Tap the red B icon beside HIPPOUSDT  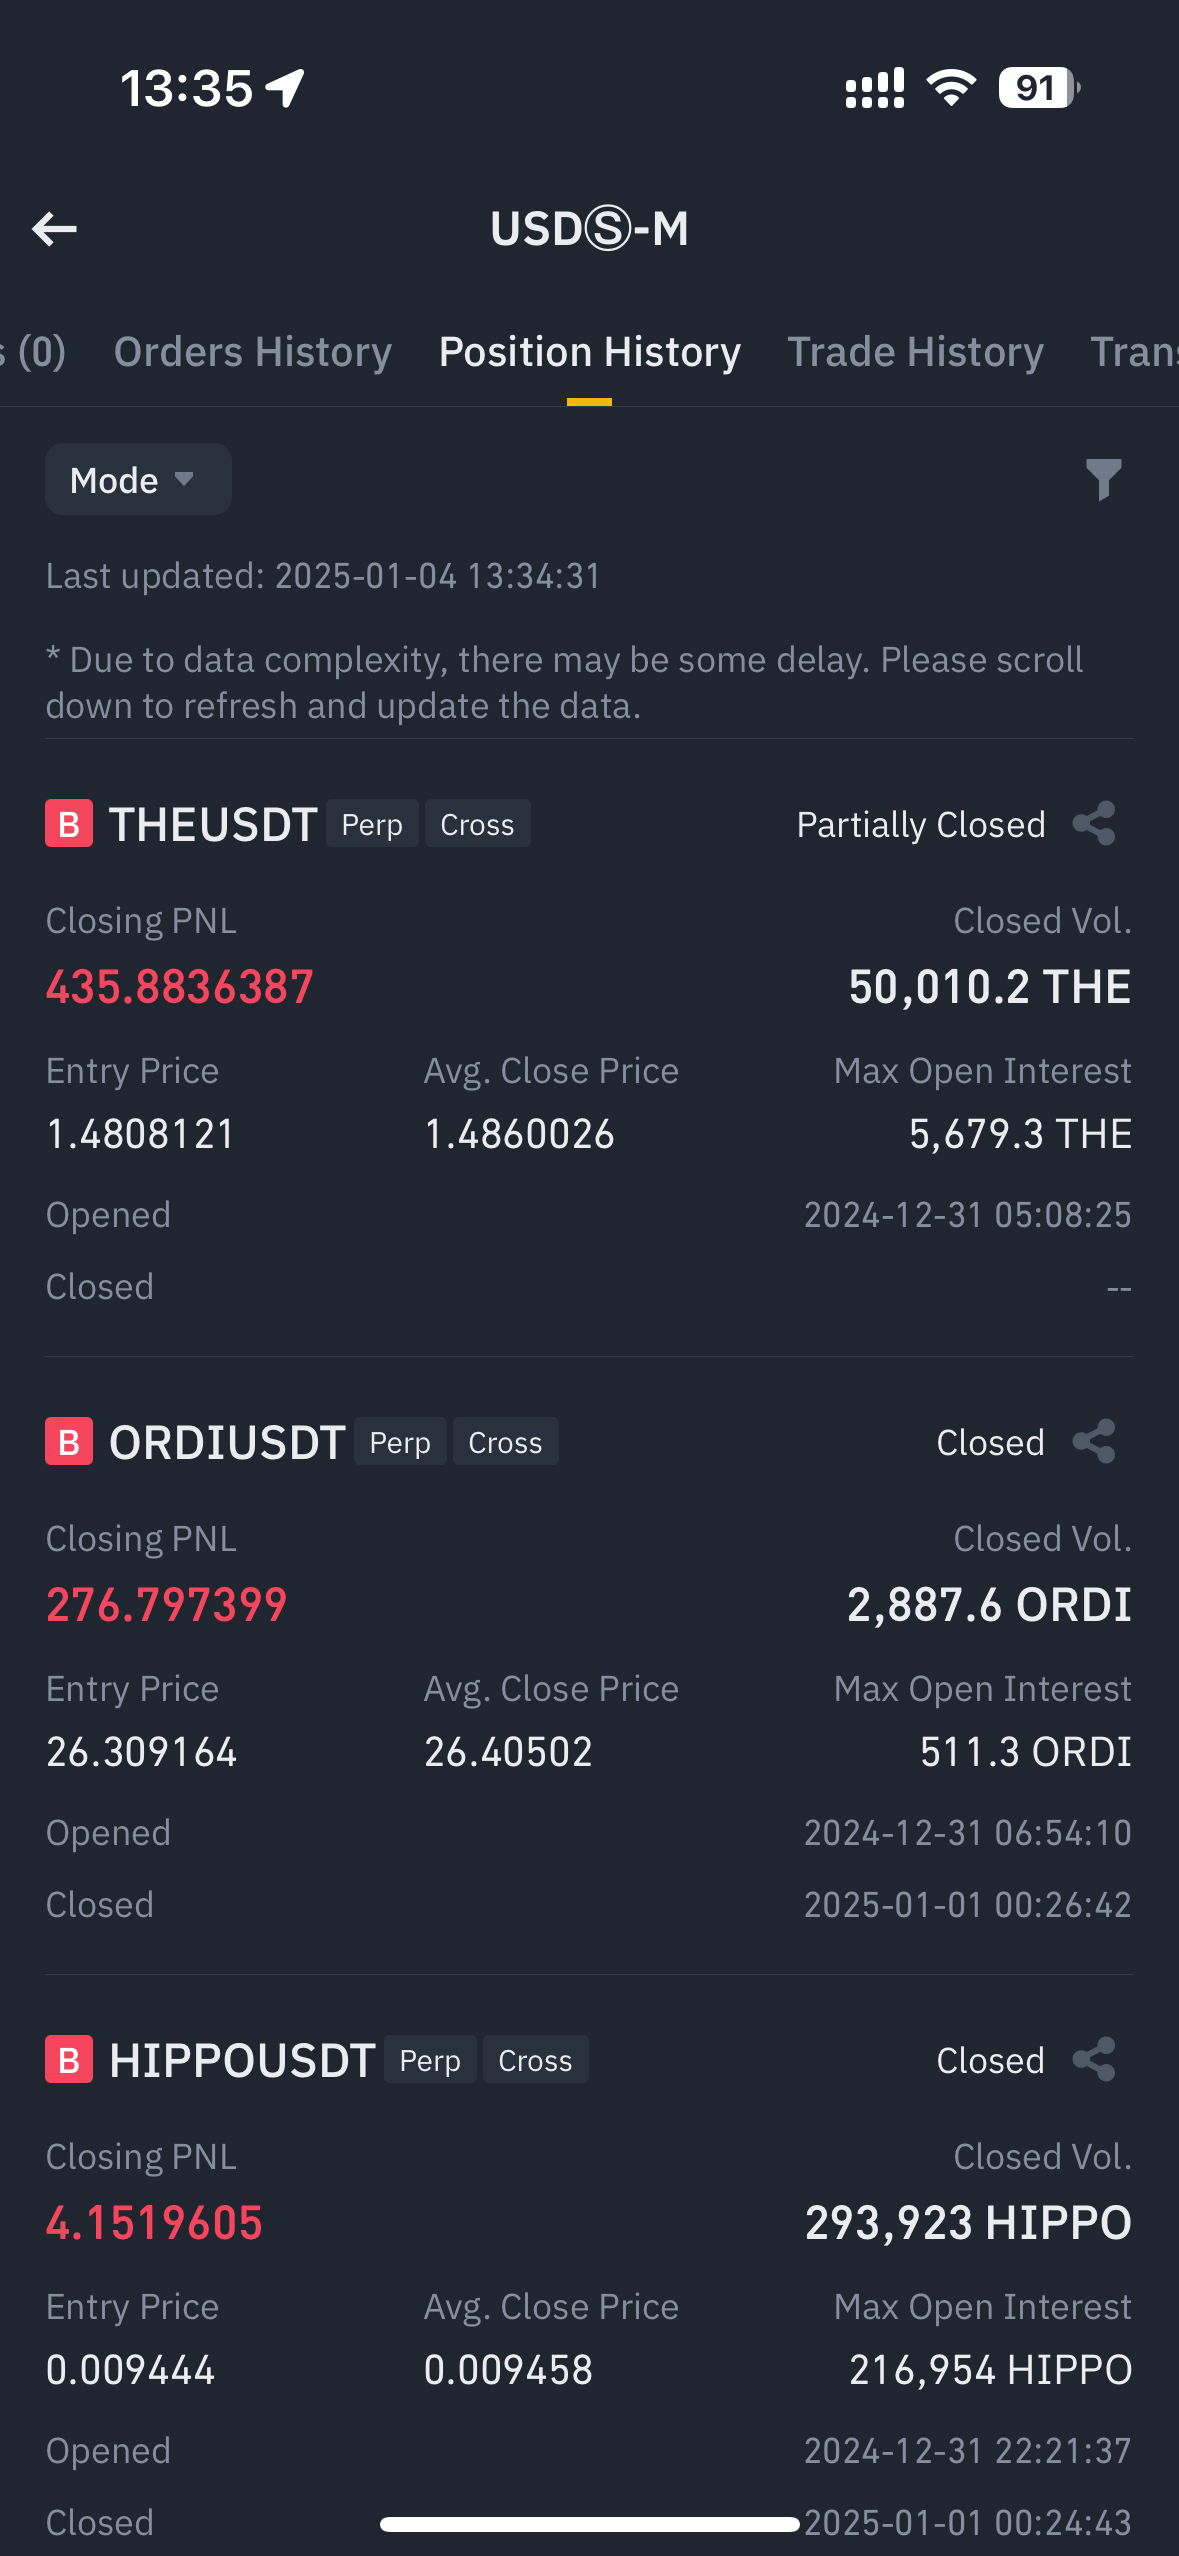(x=69, y=2060)
